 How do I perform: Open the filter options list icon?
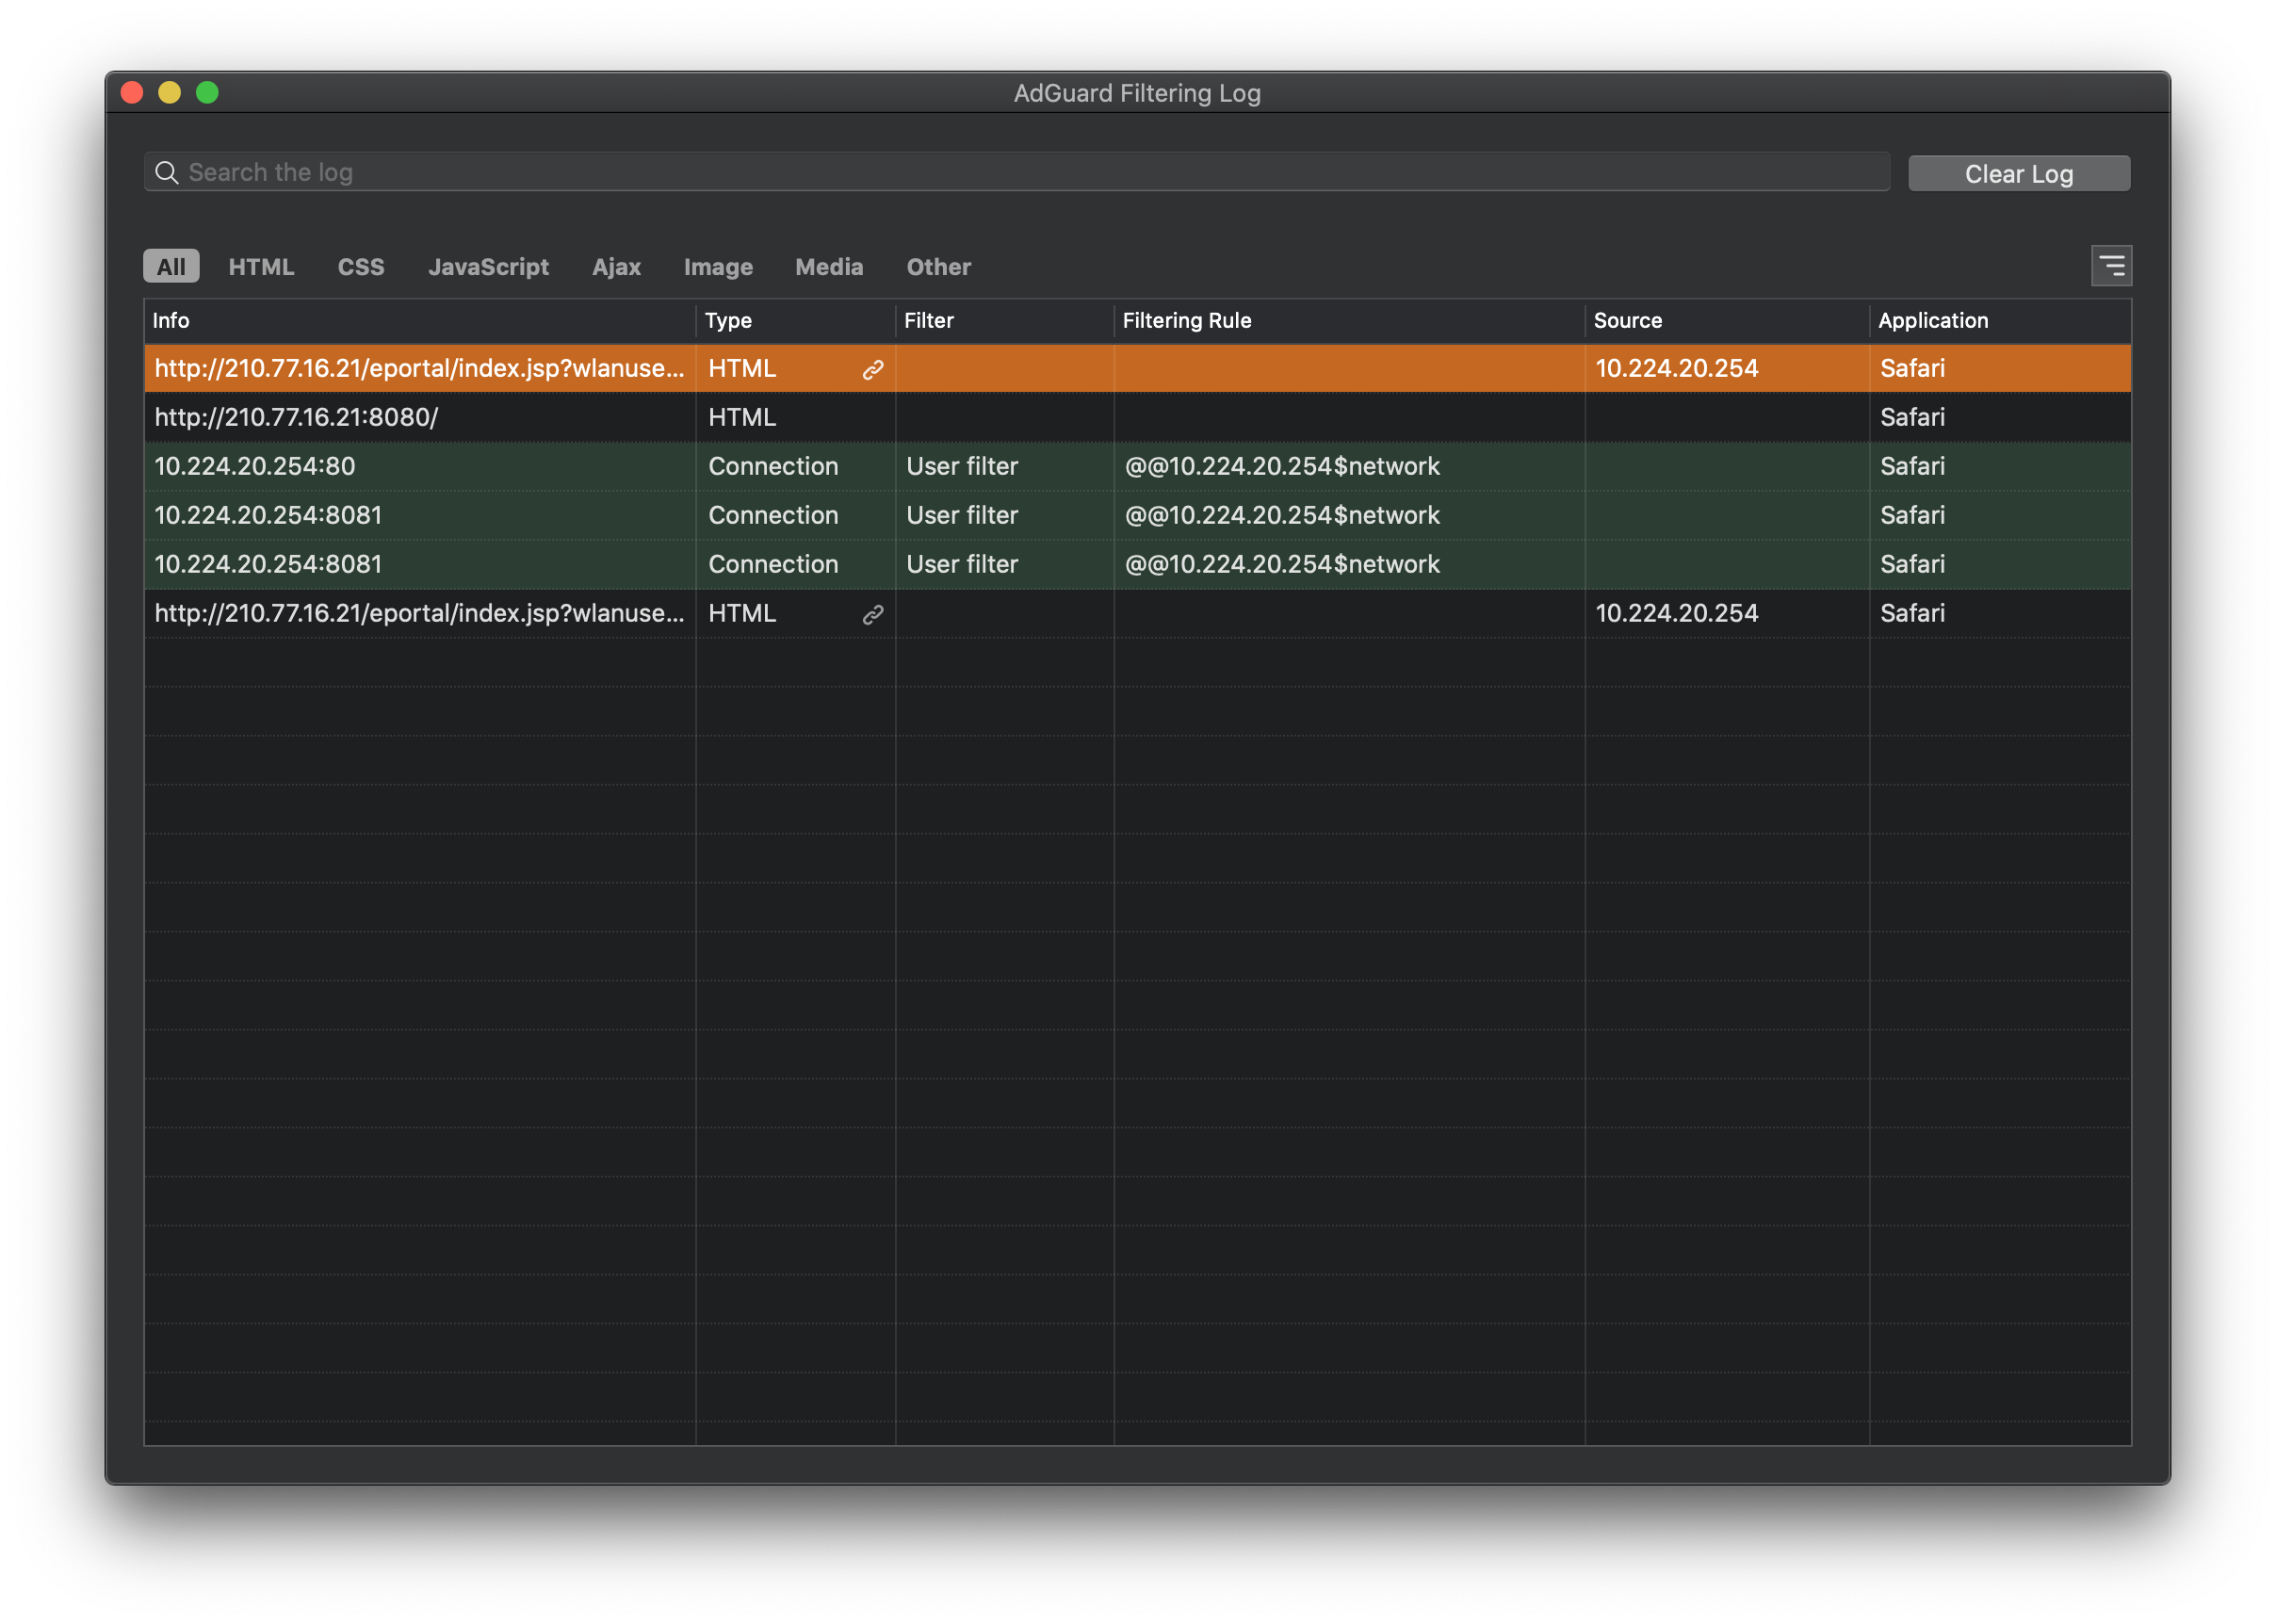coord(2111,266)
